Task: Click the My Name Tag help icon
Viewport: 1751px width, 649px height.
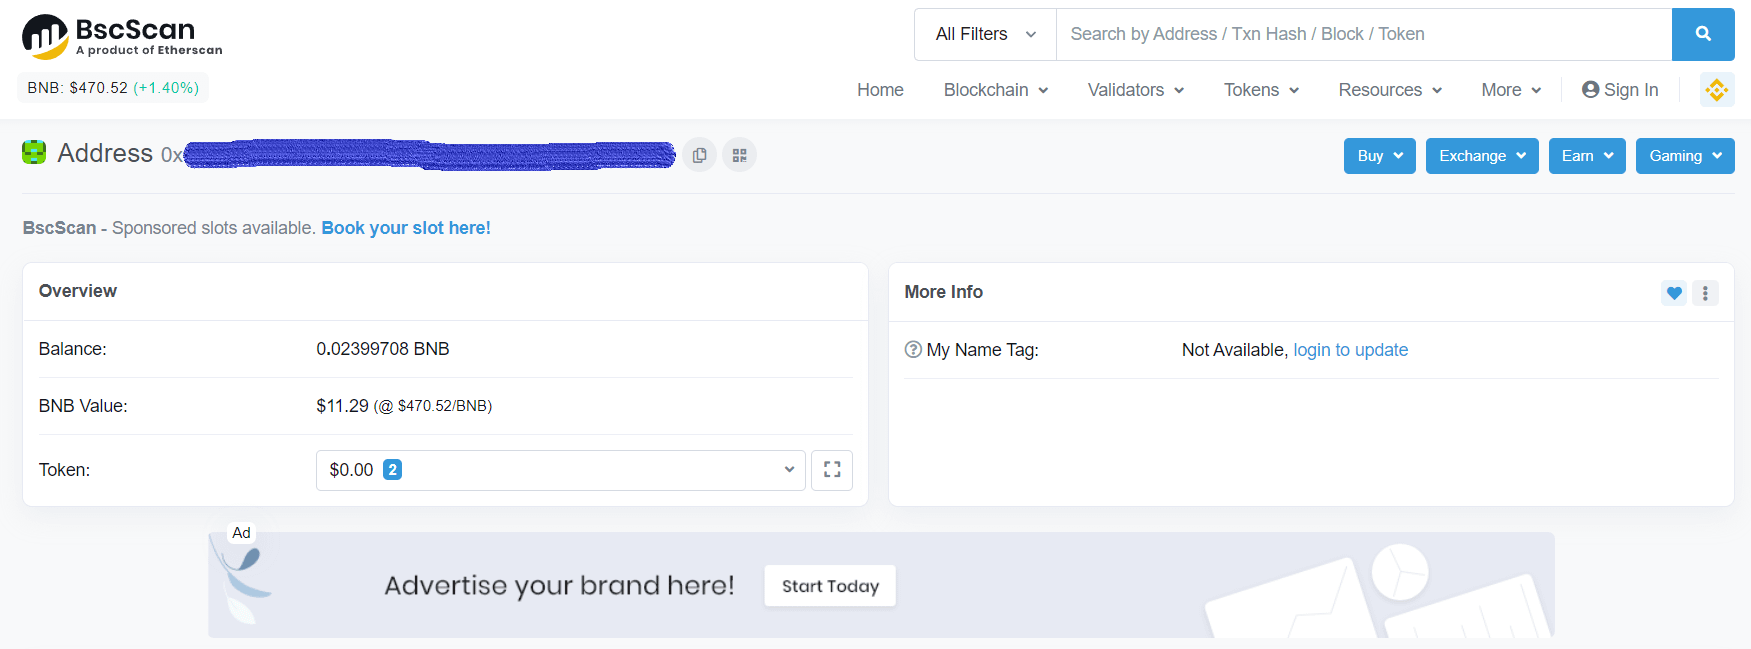Action: point(913,350)
